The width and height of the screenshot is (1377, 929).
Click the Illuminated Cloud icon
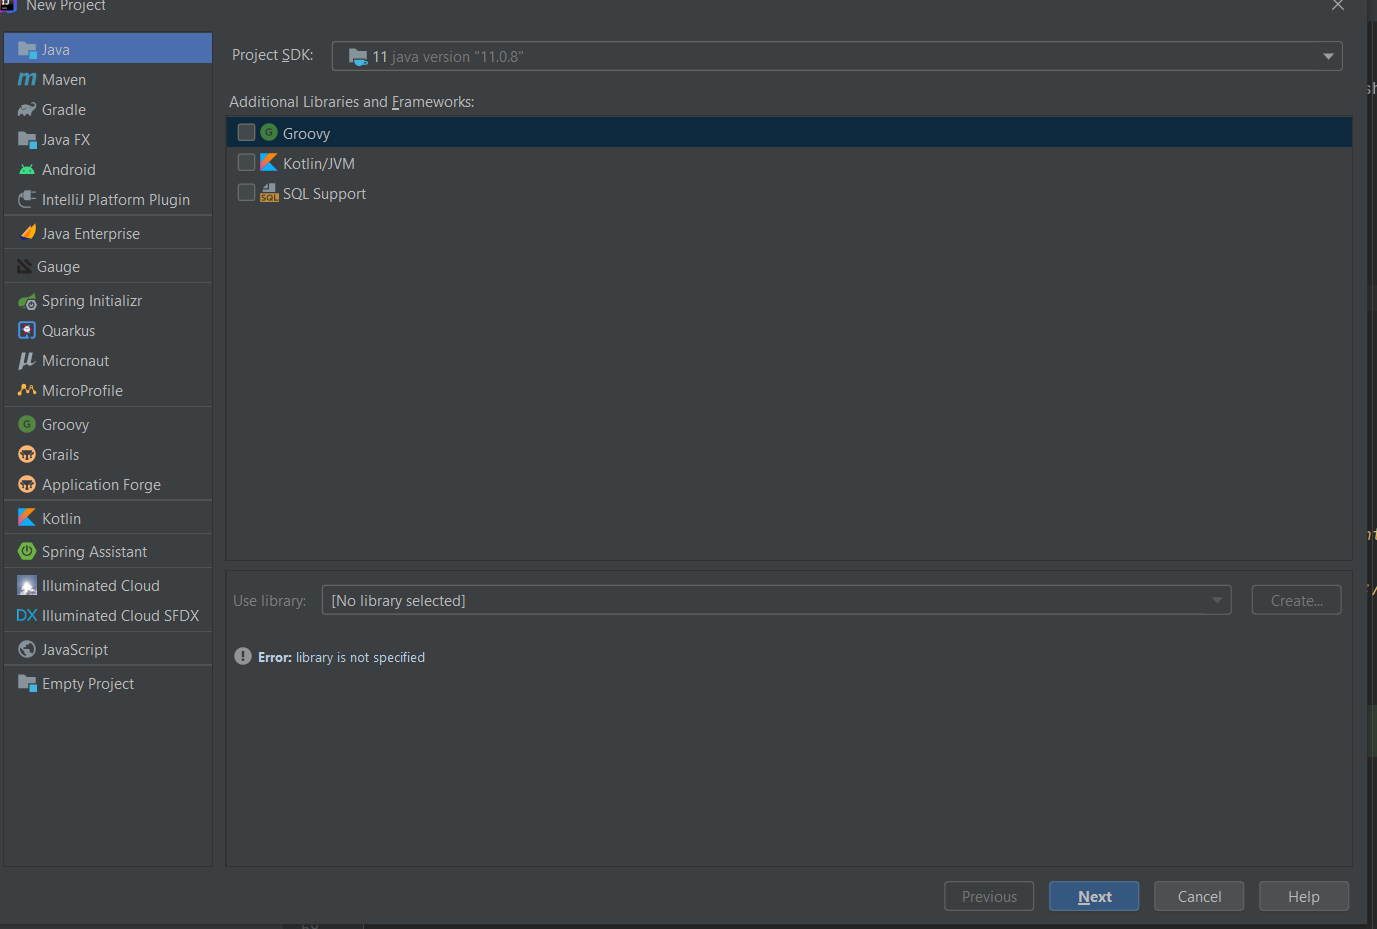[27, 585]
